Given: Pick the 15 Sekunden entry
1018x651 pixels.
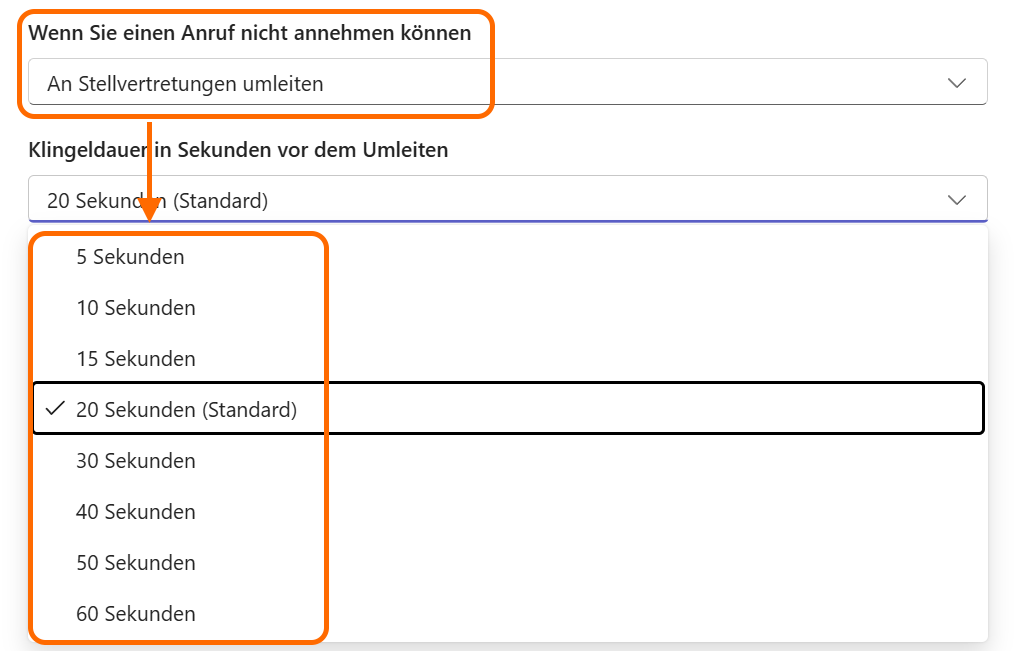Looking at the screenshot, I should (x=135, y=359).
